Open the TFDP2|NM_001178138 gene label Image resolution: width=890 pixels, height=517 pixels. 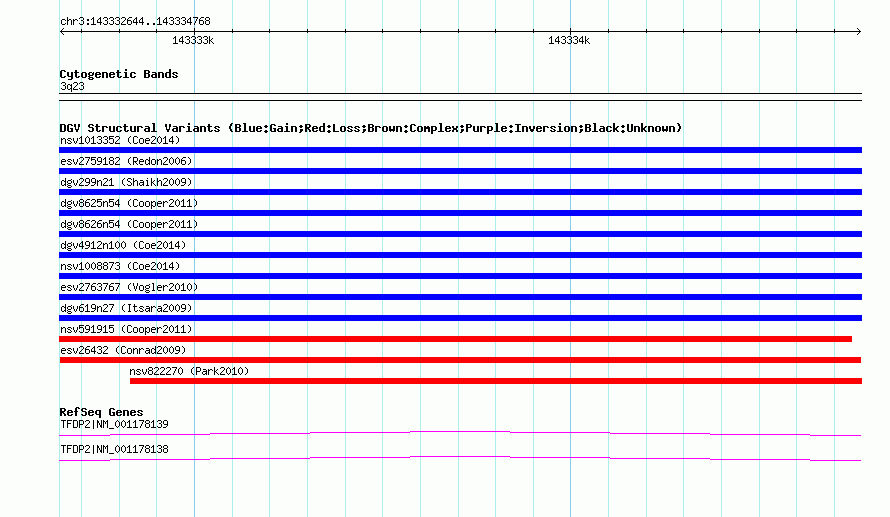pyautogui.click(x=114, y=449)
